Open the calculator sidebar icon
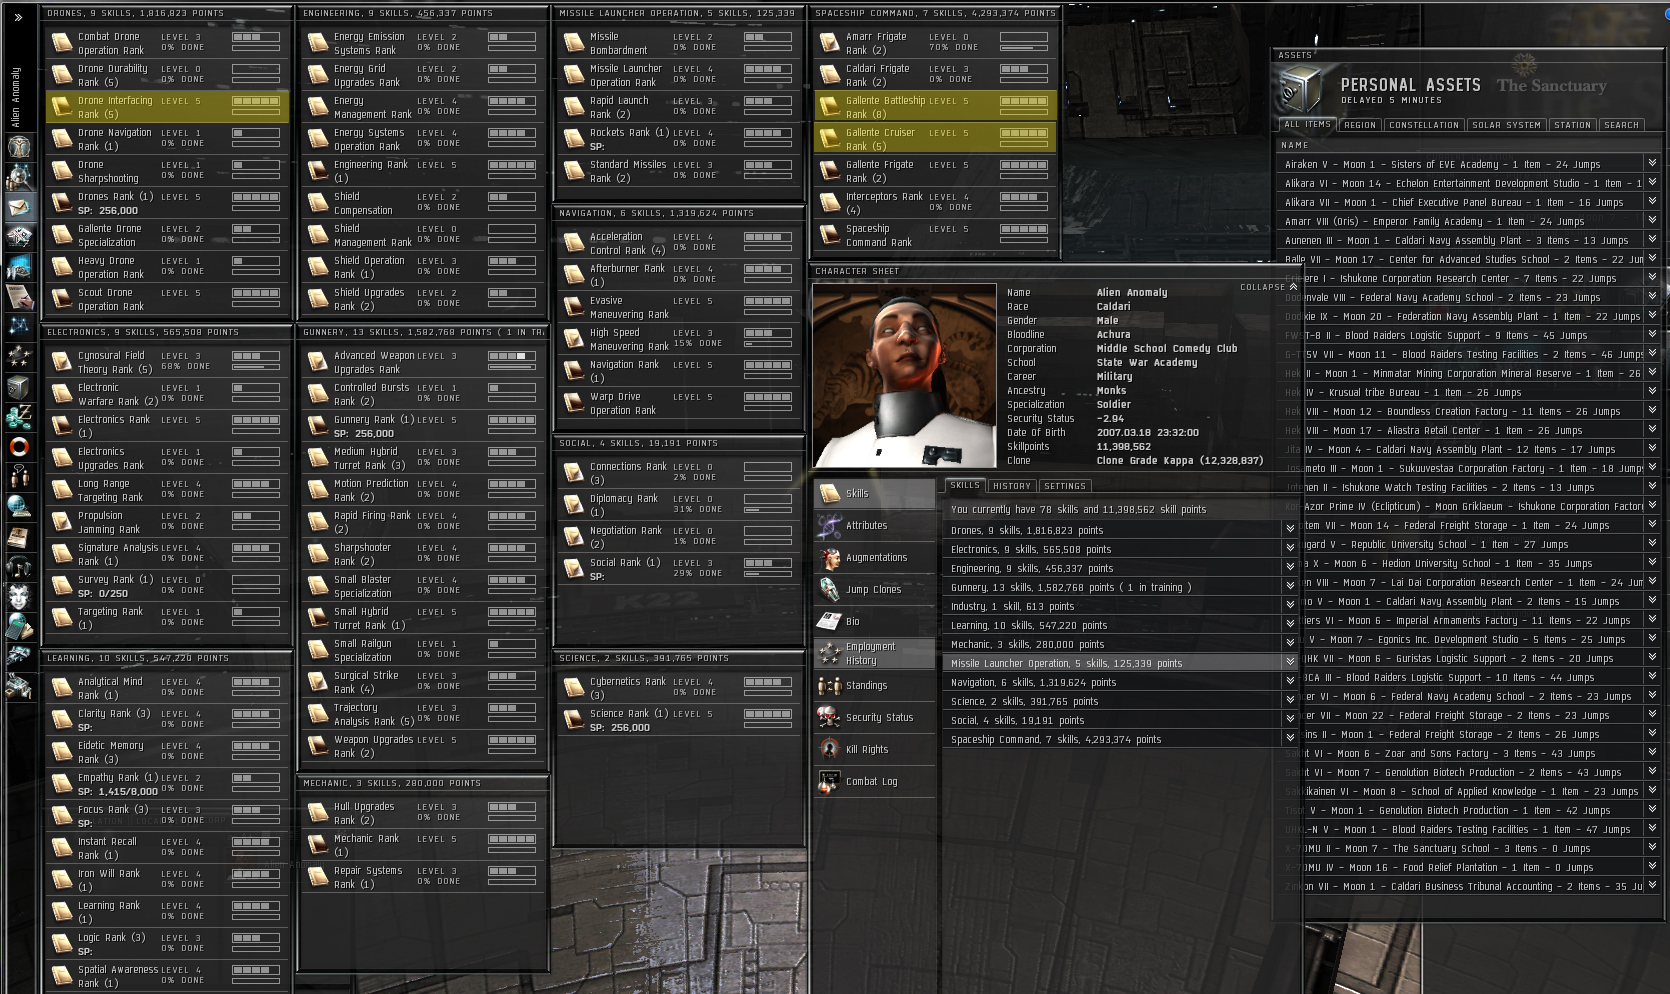 19,627
